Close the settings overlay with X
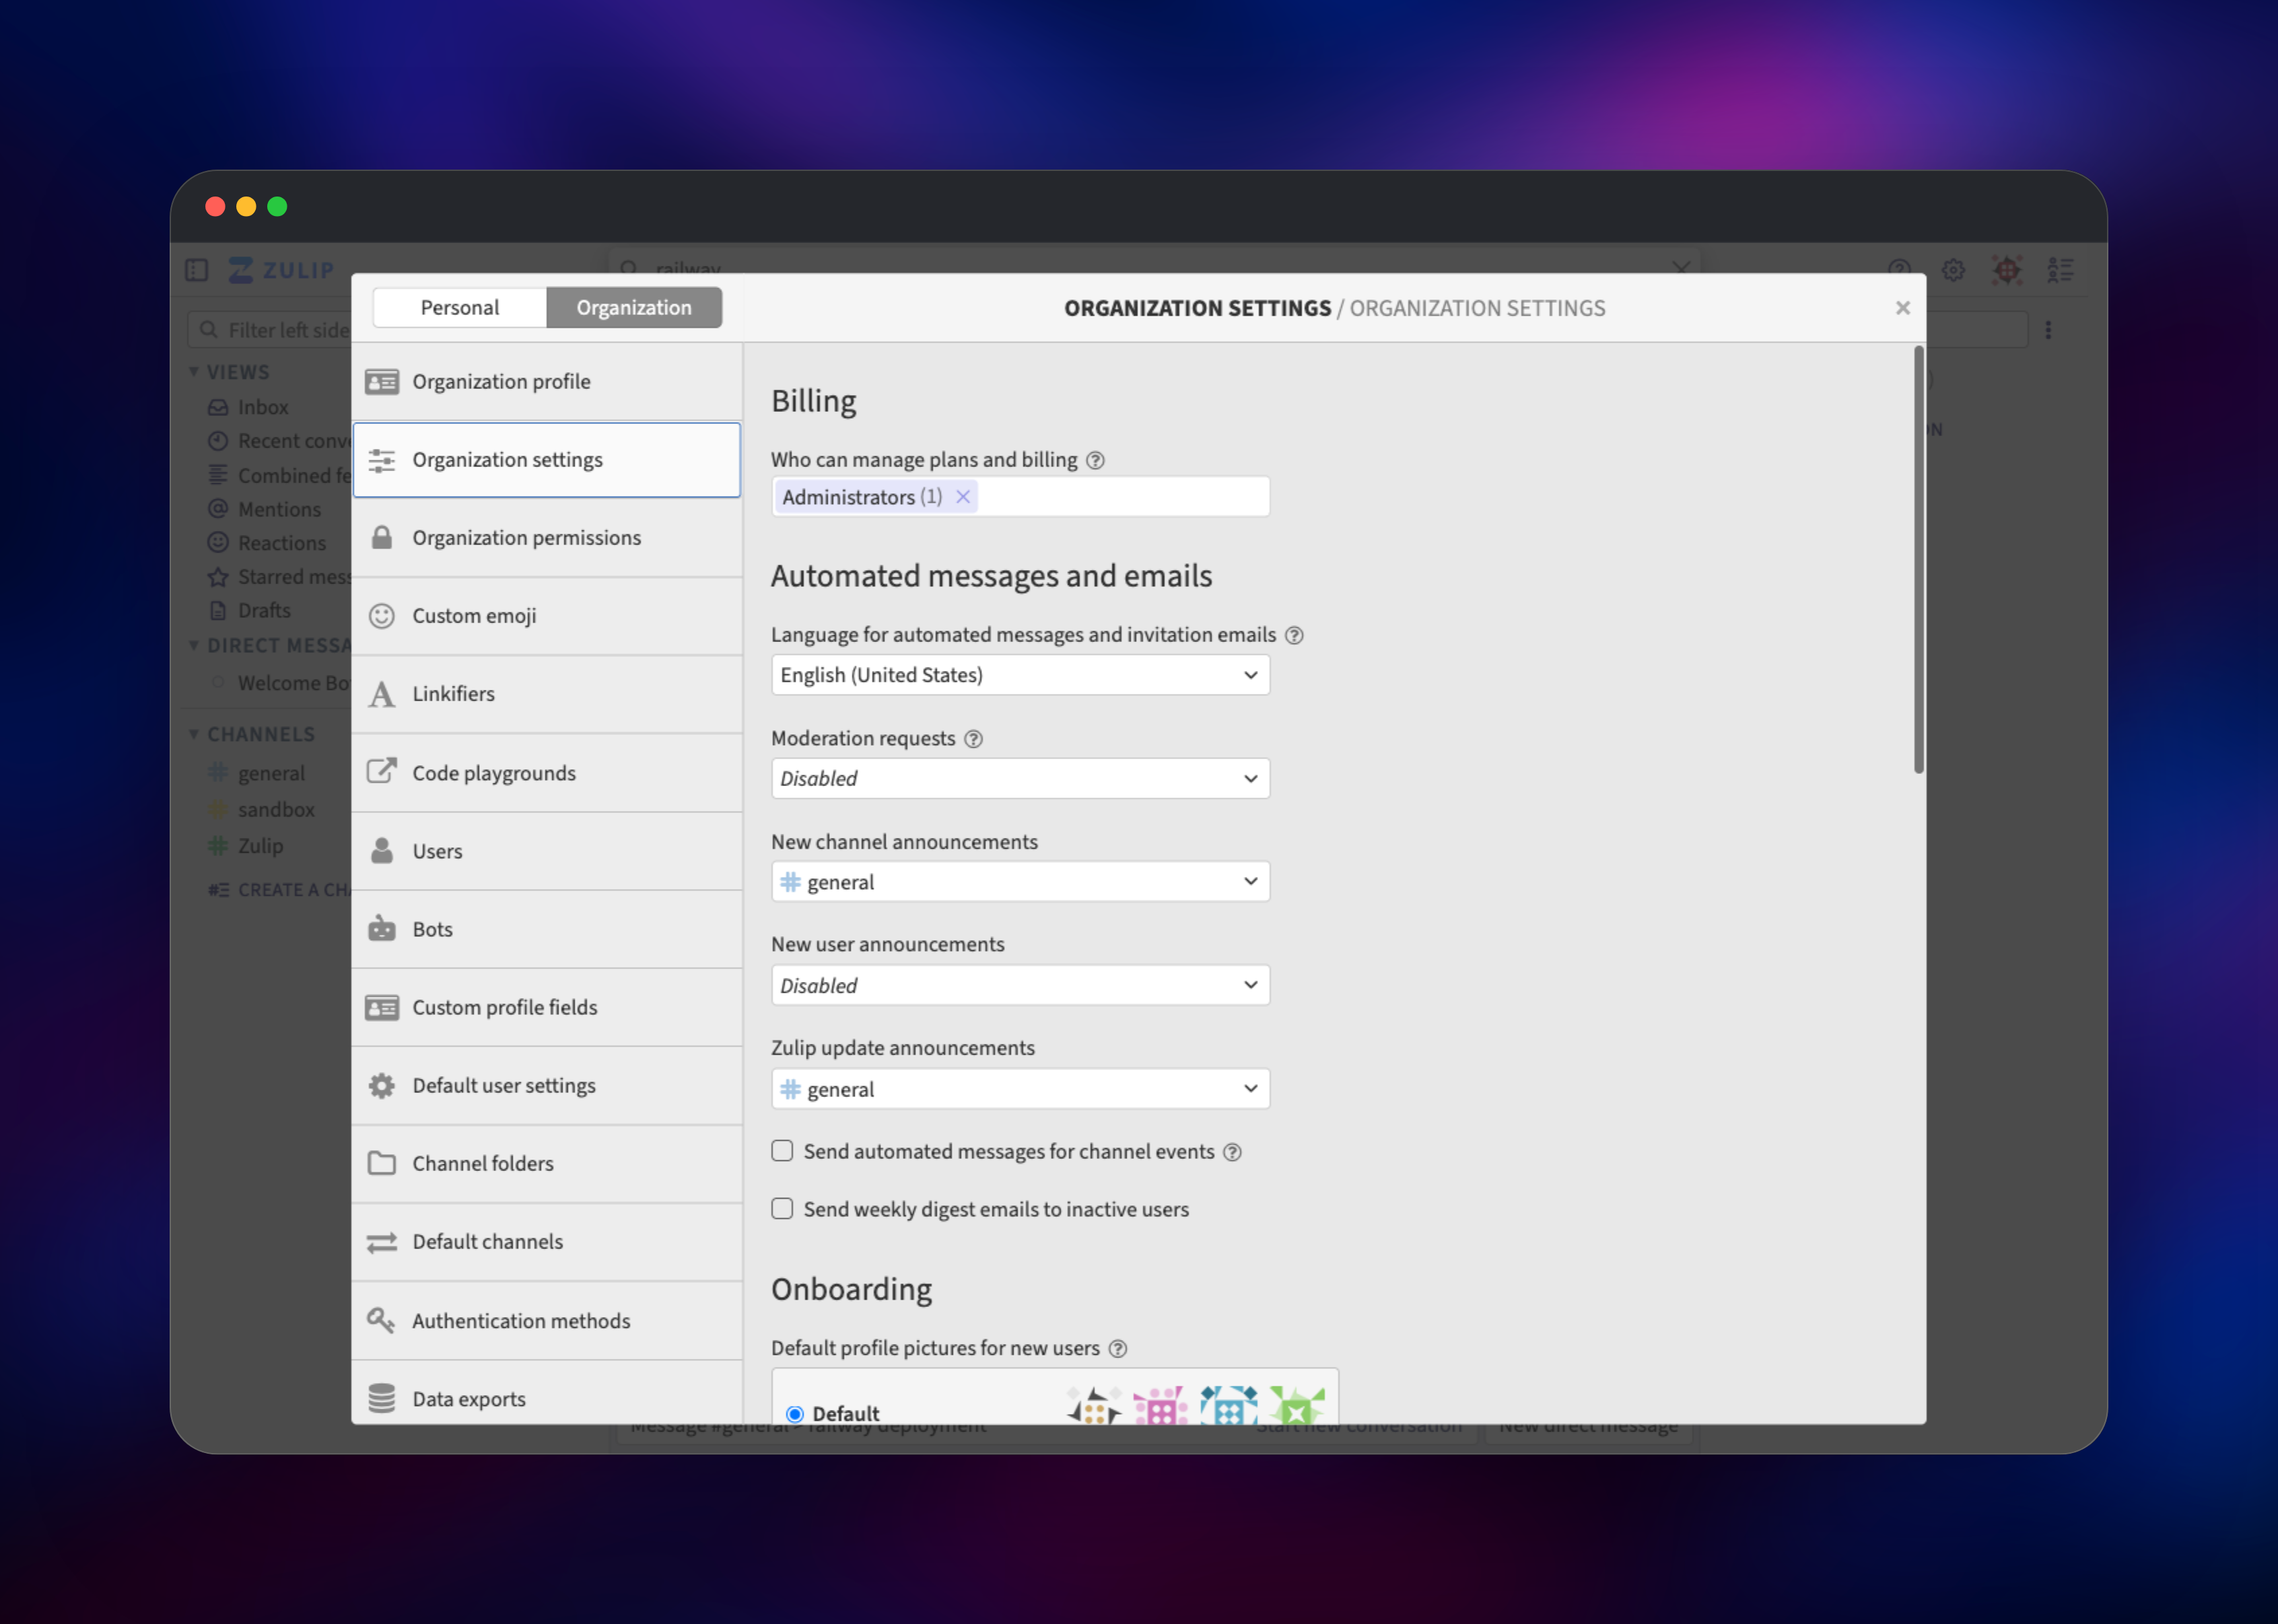The width and height of the screenshot is (2278, 1624). [x=1903, y=308]
